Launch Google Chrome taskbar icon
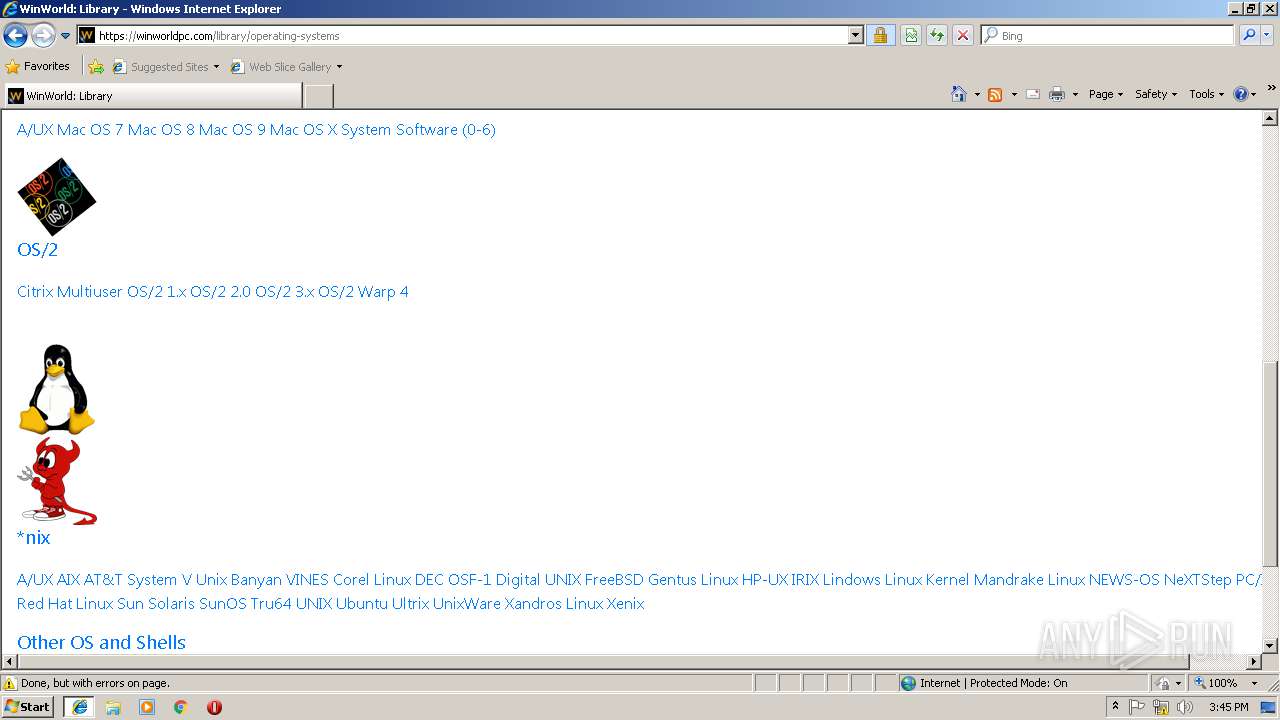 [180, 707]
